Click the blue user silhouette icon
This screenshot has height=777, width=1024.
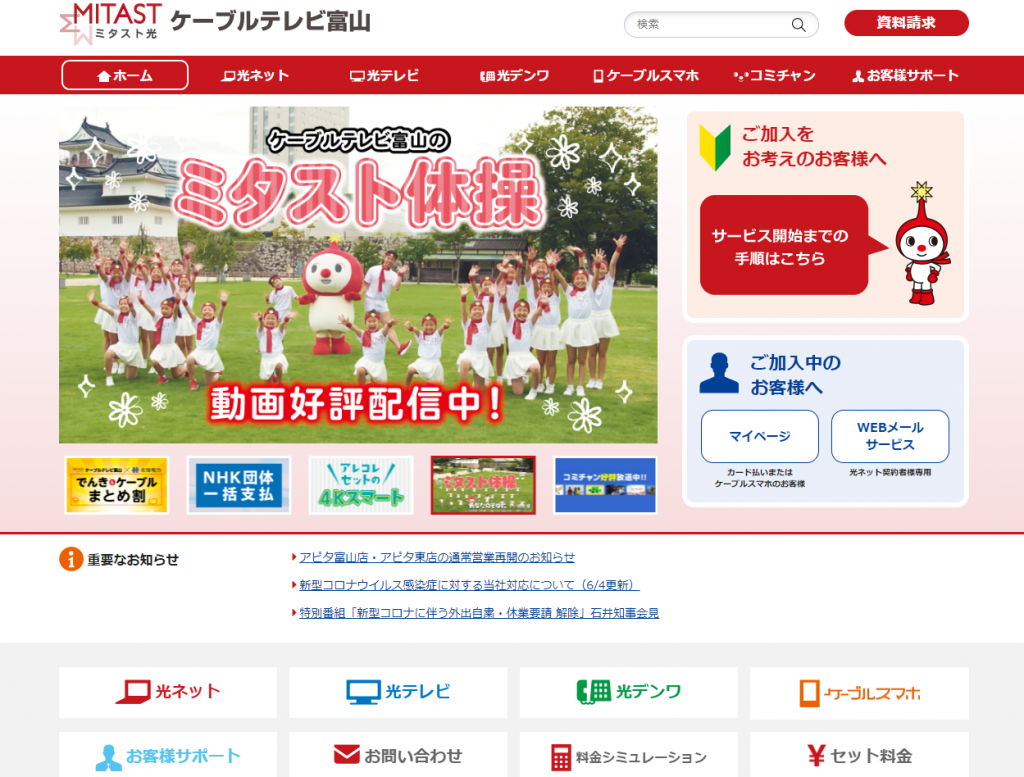tap(719, 373)
